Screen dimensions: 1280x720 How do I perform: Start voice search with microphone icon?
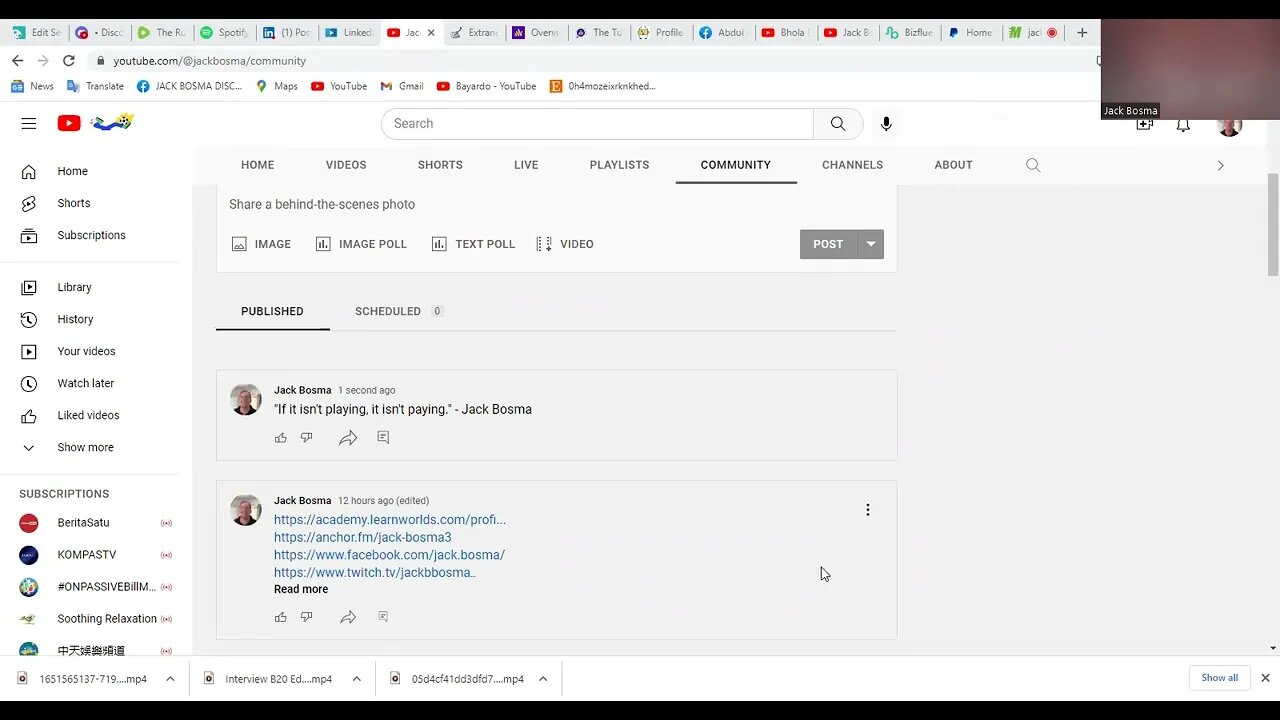pos(886,124)
